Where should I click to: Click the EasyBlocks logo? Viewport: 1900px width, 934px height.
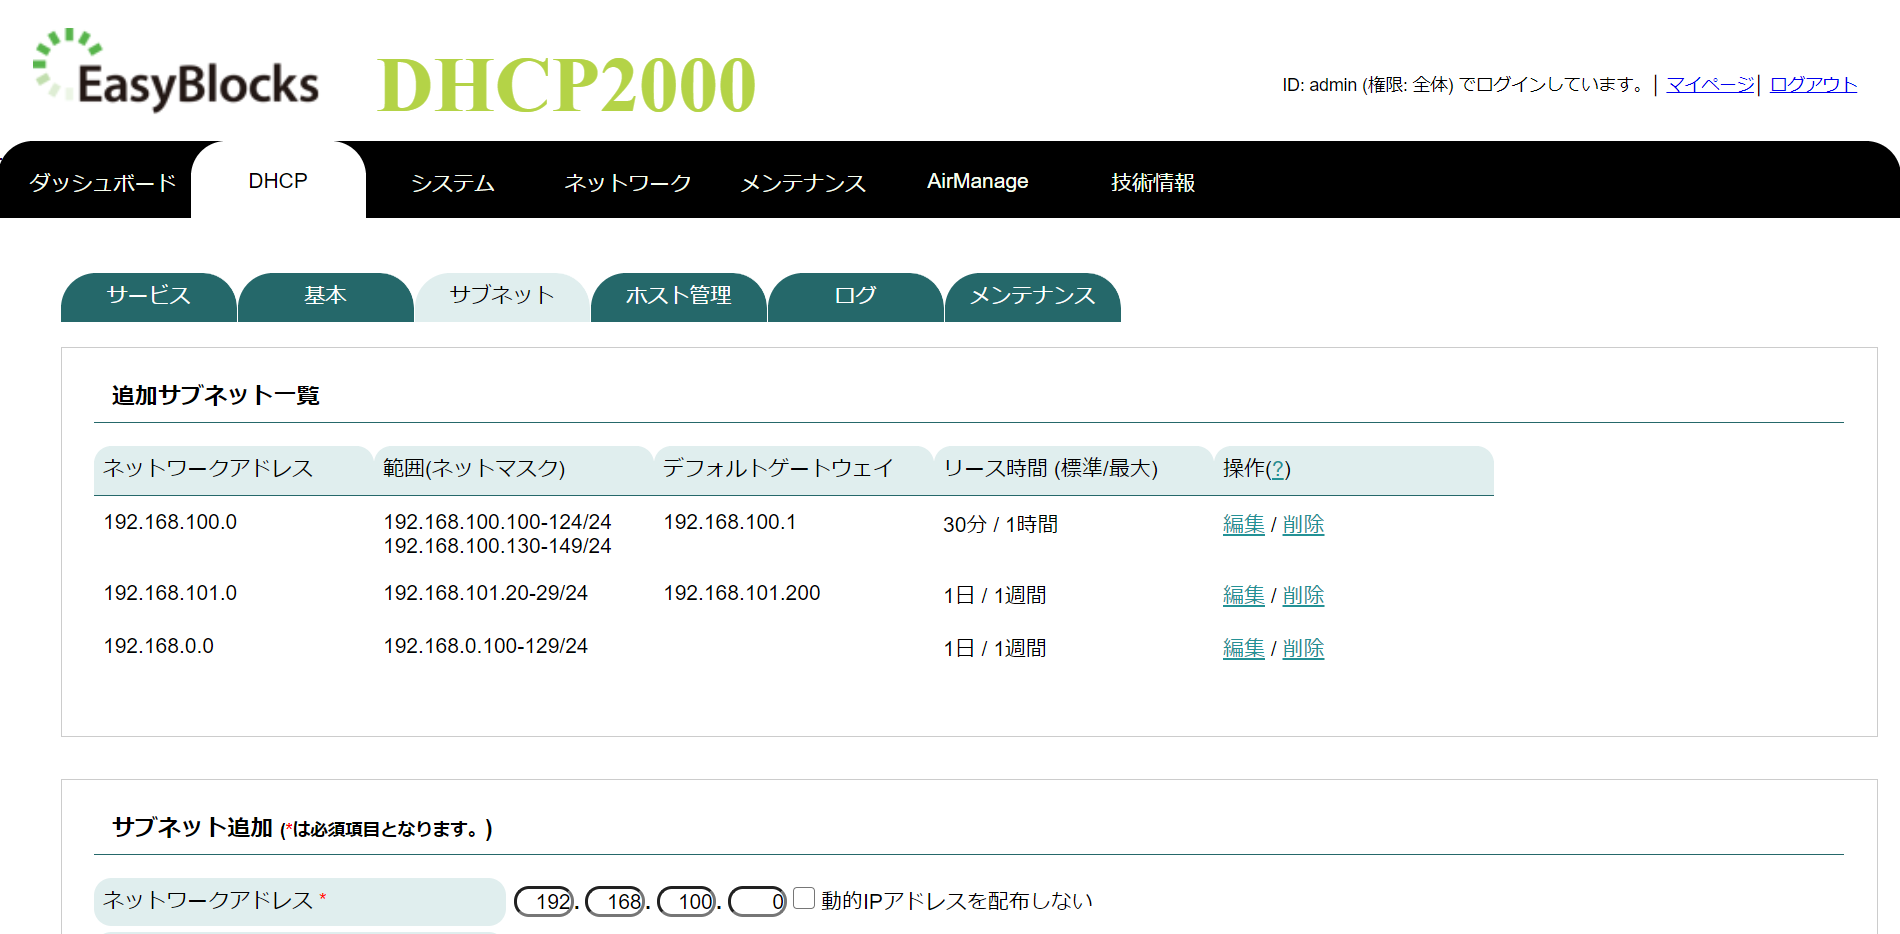176,70
